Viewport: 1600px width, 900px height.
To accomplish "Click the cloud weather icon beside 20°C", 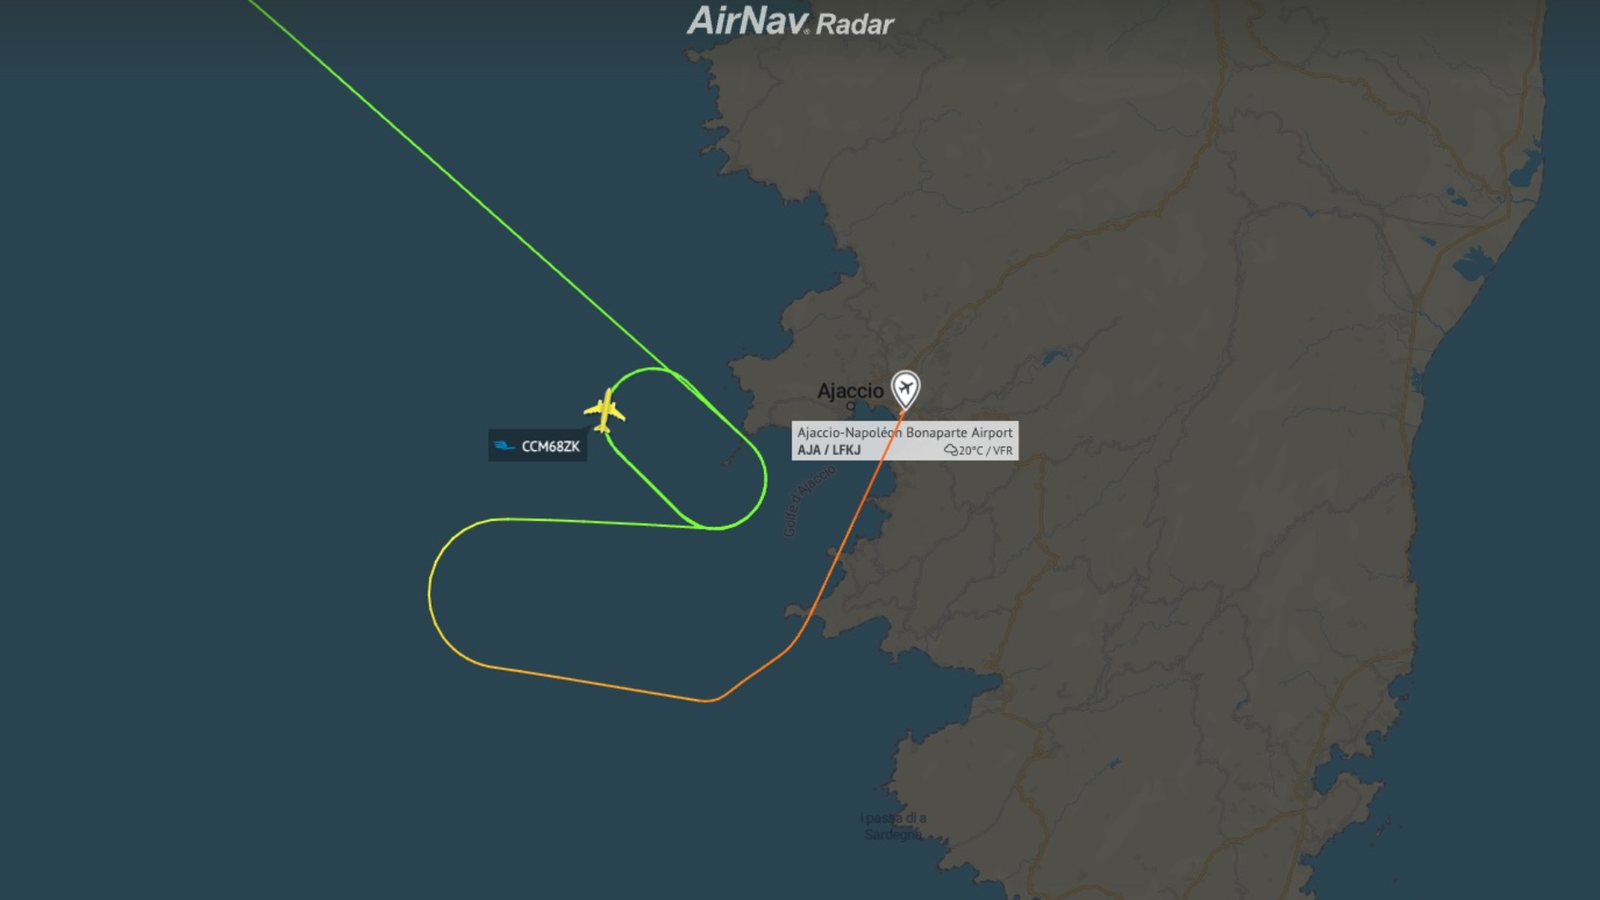I will (x=950, y=451).
